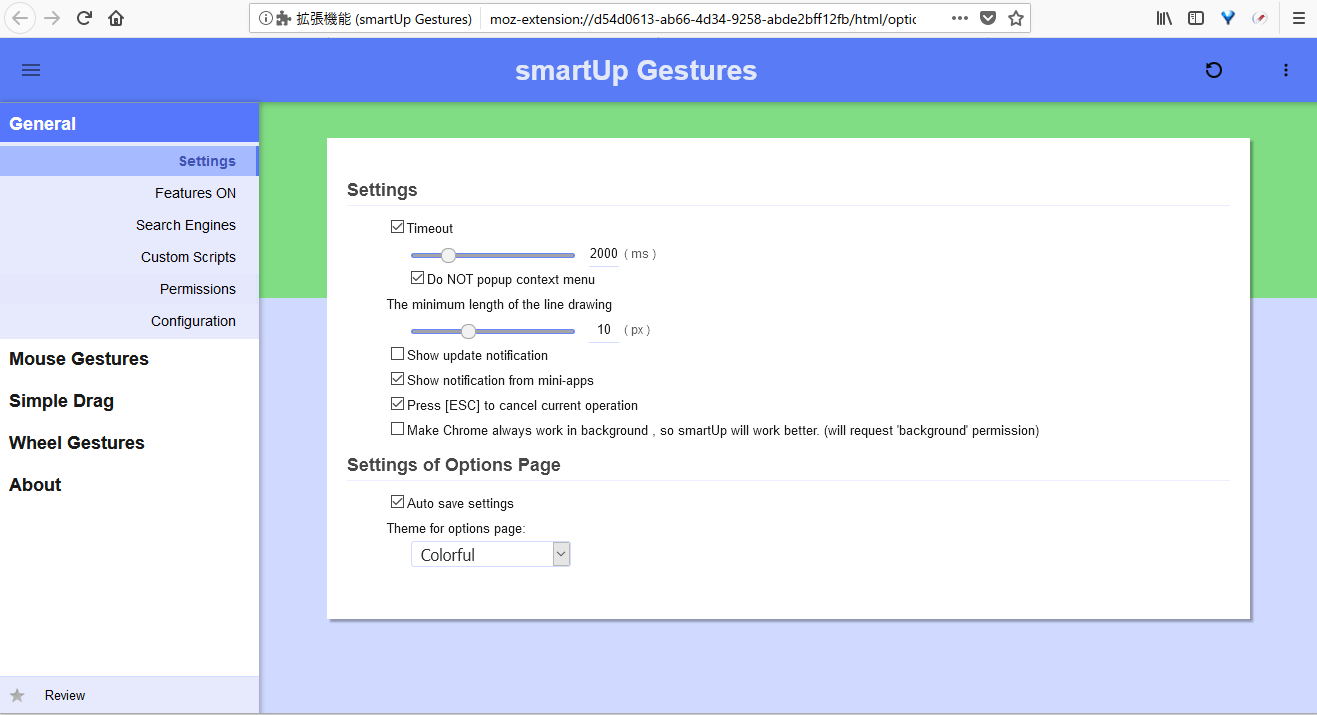The image size is (1317, 715).
Task: Open the Colorful theme dropdown
Action: pos(490,554)
